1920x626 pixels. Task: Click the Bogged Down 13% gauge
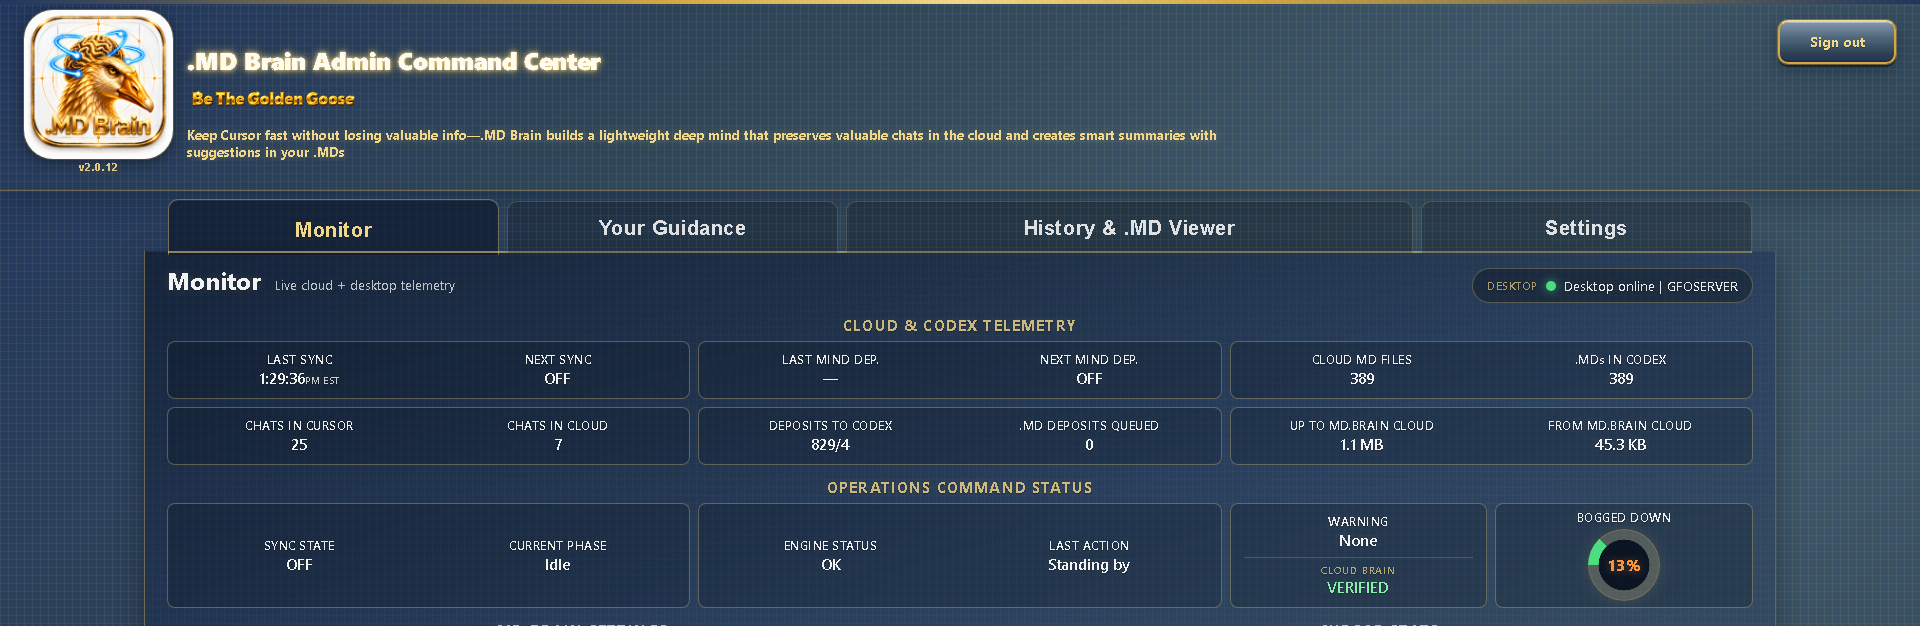1623,565
